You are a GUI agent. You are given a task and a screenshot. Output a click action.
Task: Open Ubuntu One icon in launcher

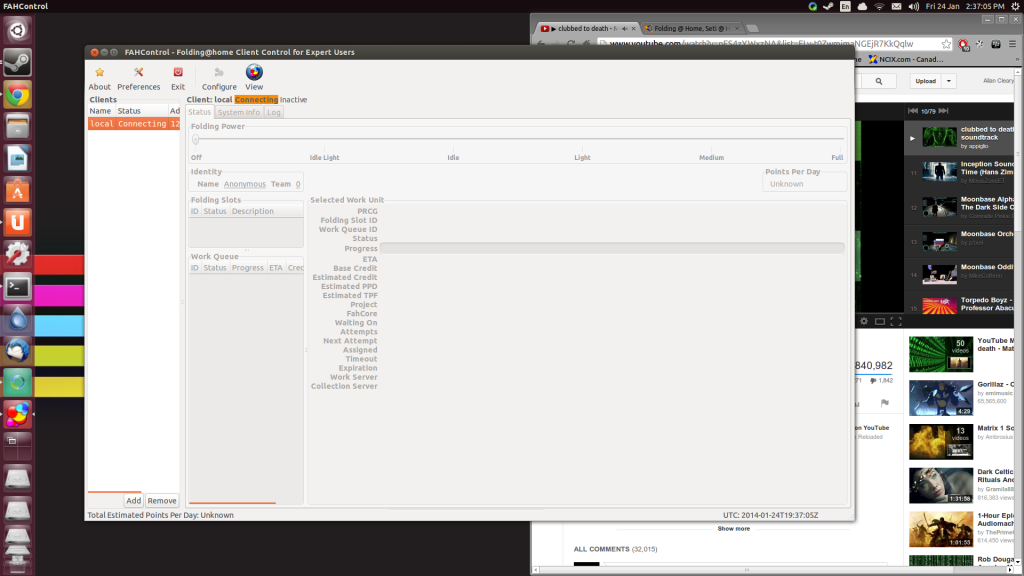coord(18,223)
